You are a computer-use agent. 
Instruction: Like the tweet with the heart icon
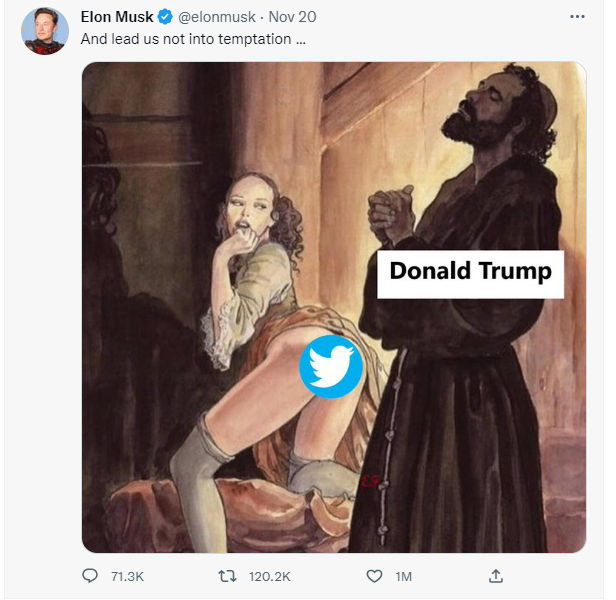point(374,576)
